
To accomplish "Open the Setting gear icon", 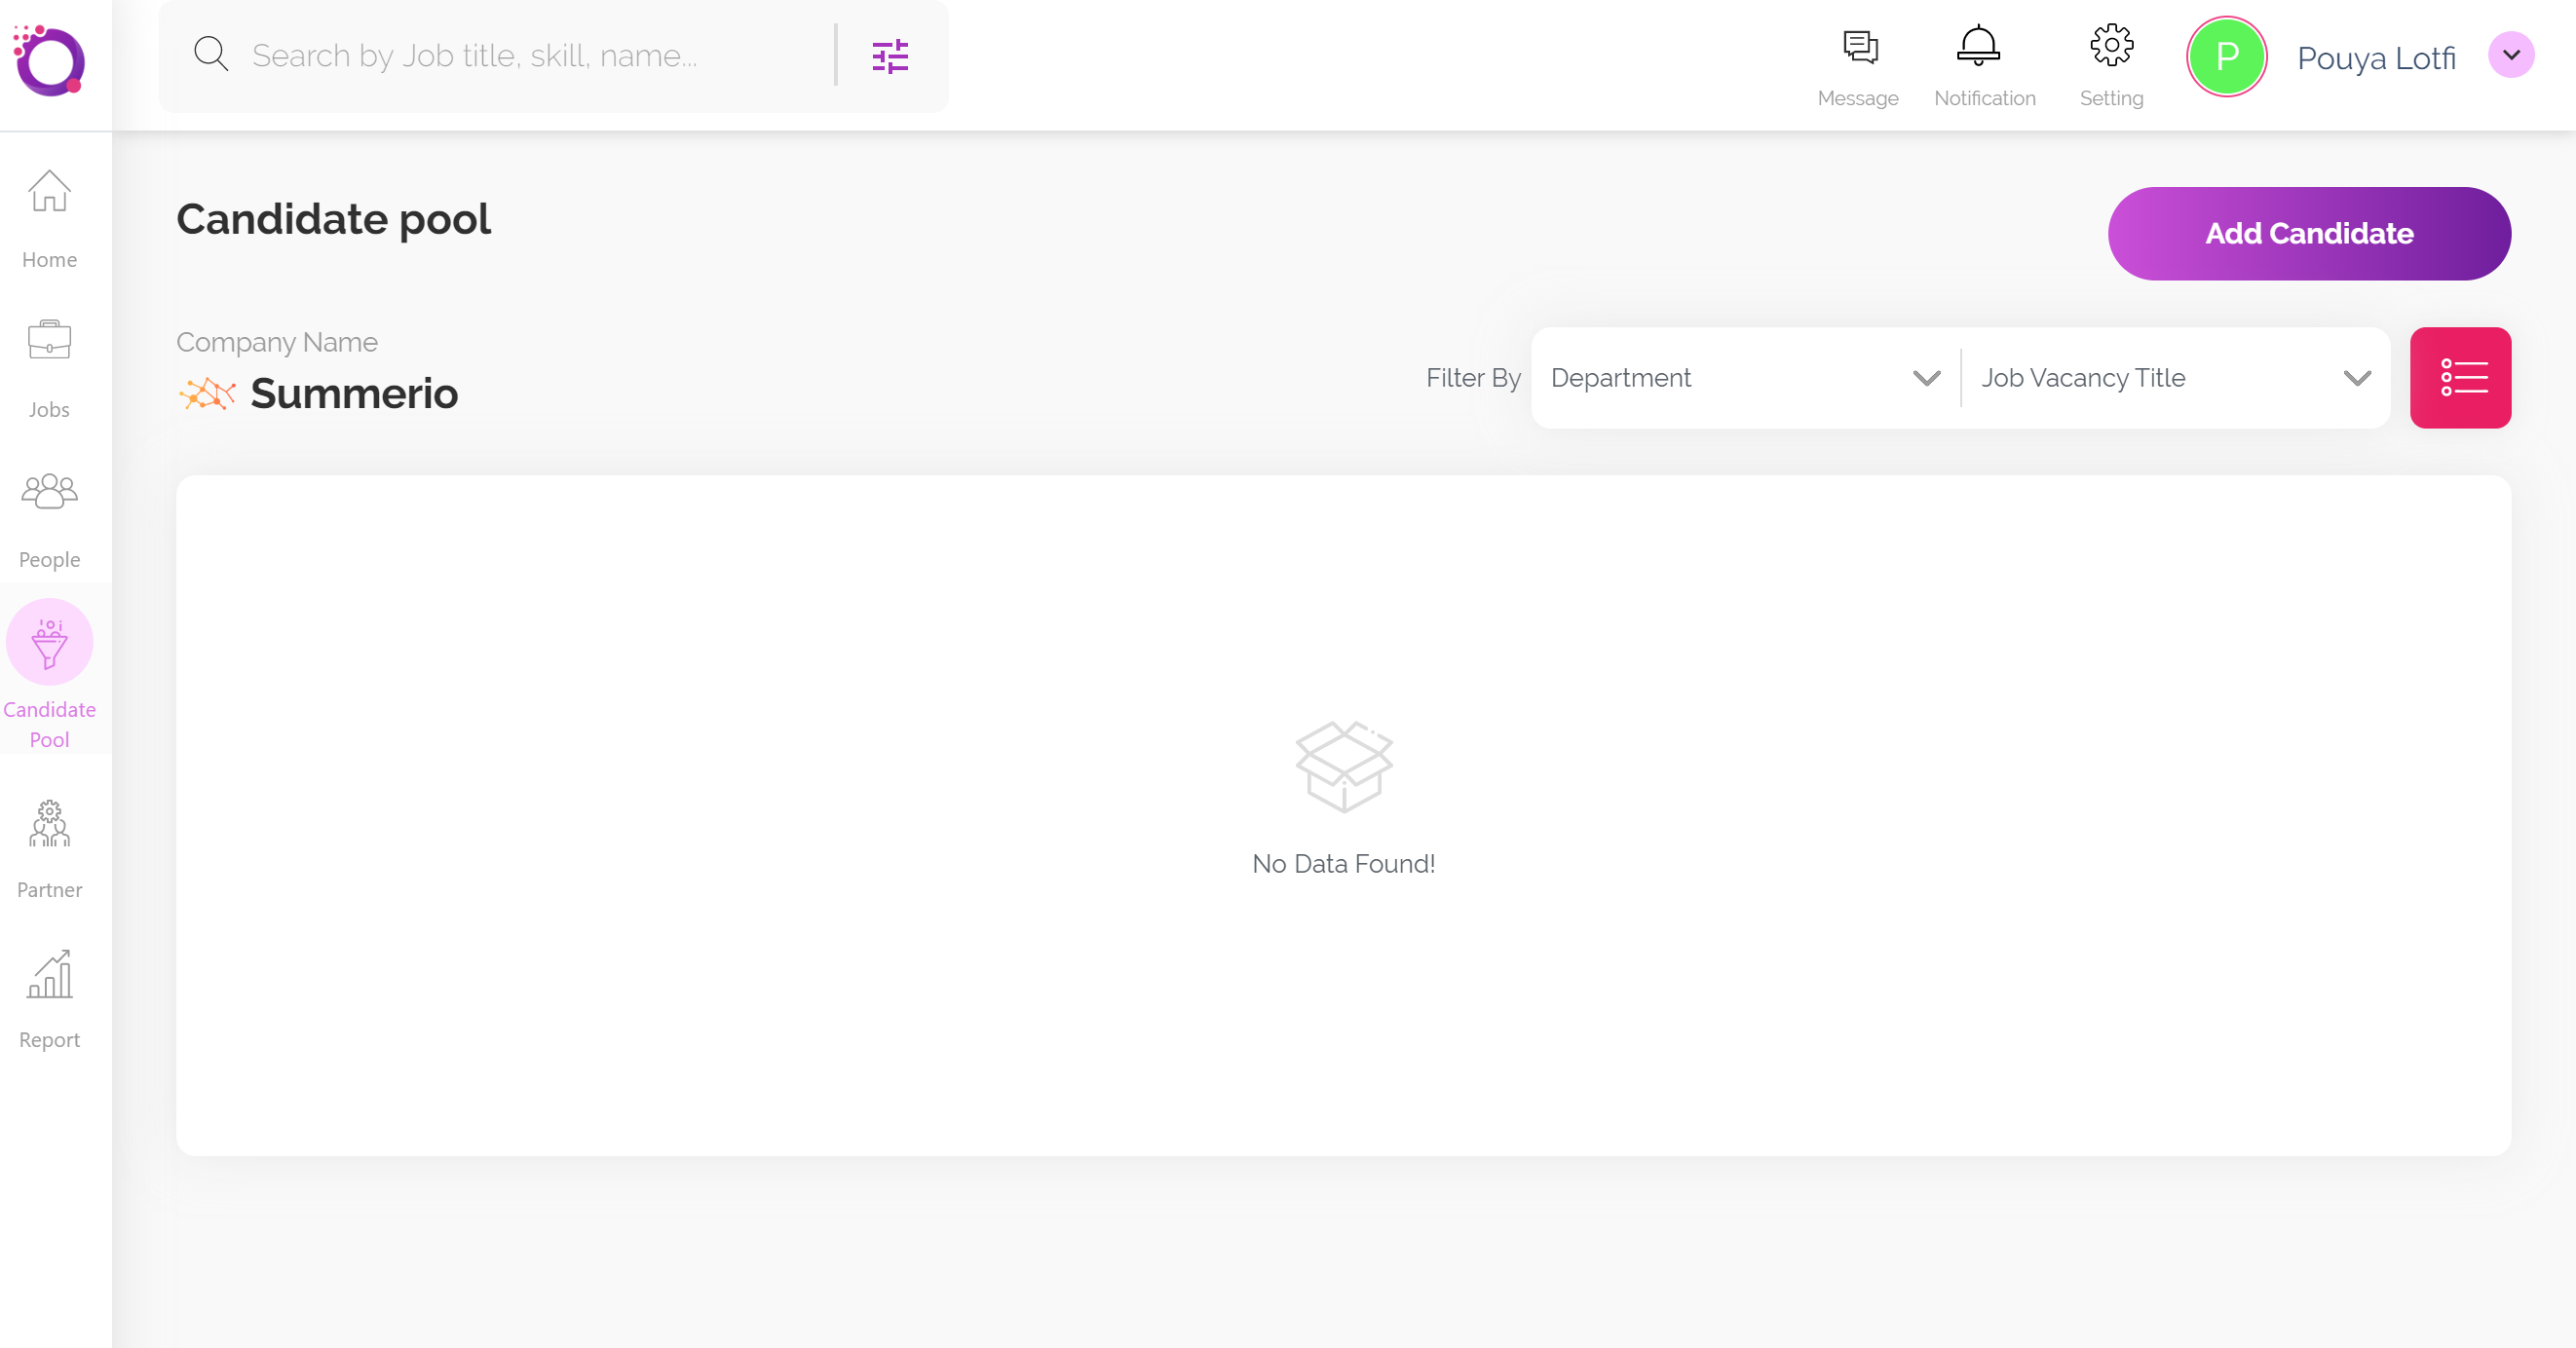I will 2111,46.
